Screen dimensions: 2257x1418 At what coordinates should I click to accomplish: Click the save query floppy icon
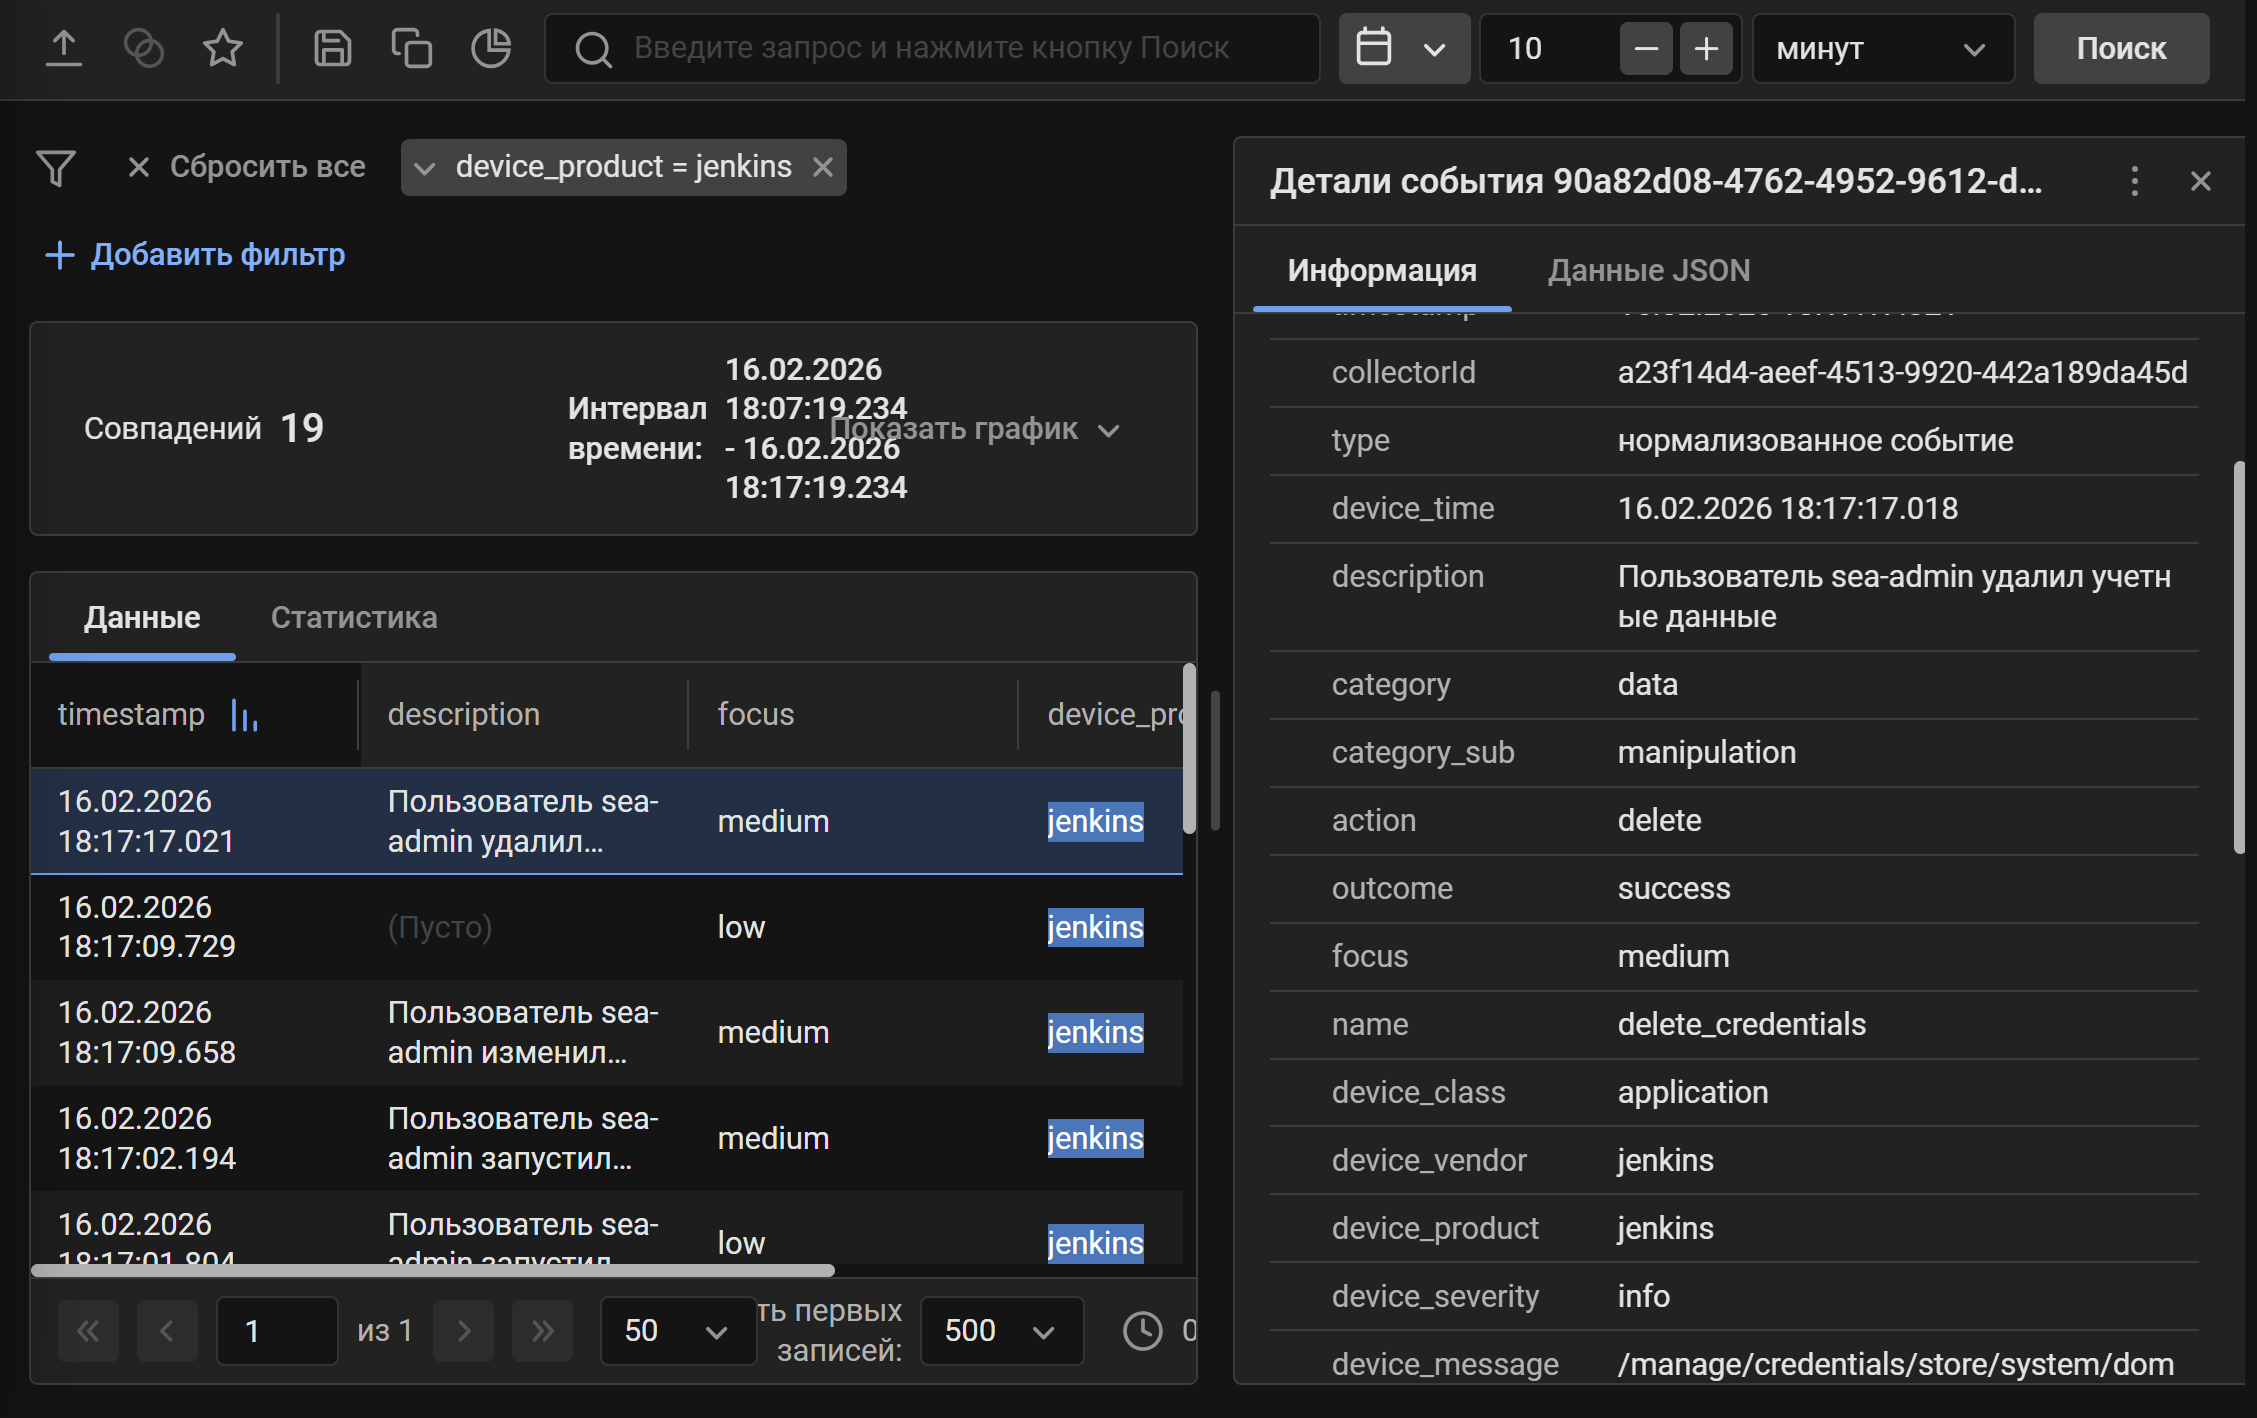[332, 48]
